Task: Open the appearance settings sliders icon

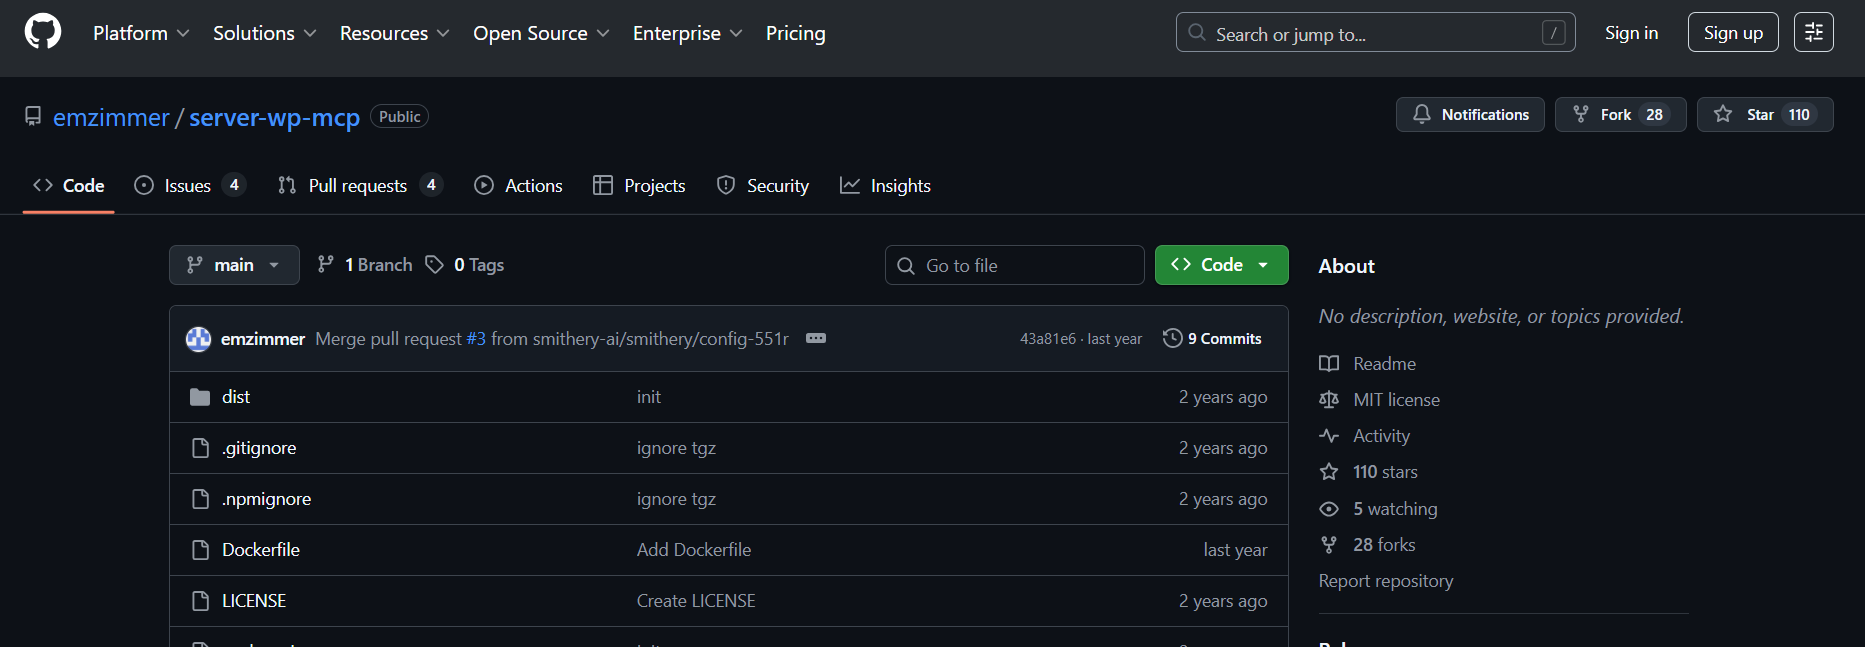Action: 1813,33
